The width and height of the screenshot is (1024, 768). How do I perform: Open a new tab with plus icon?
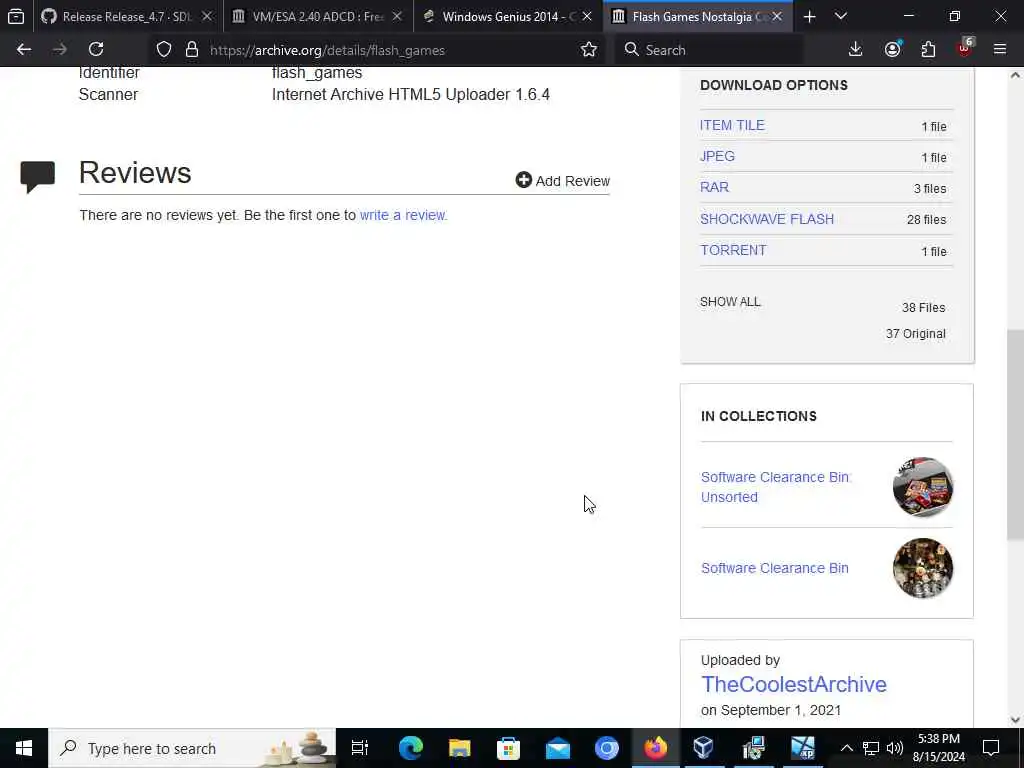point(809,17)
